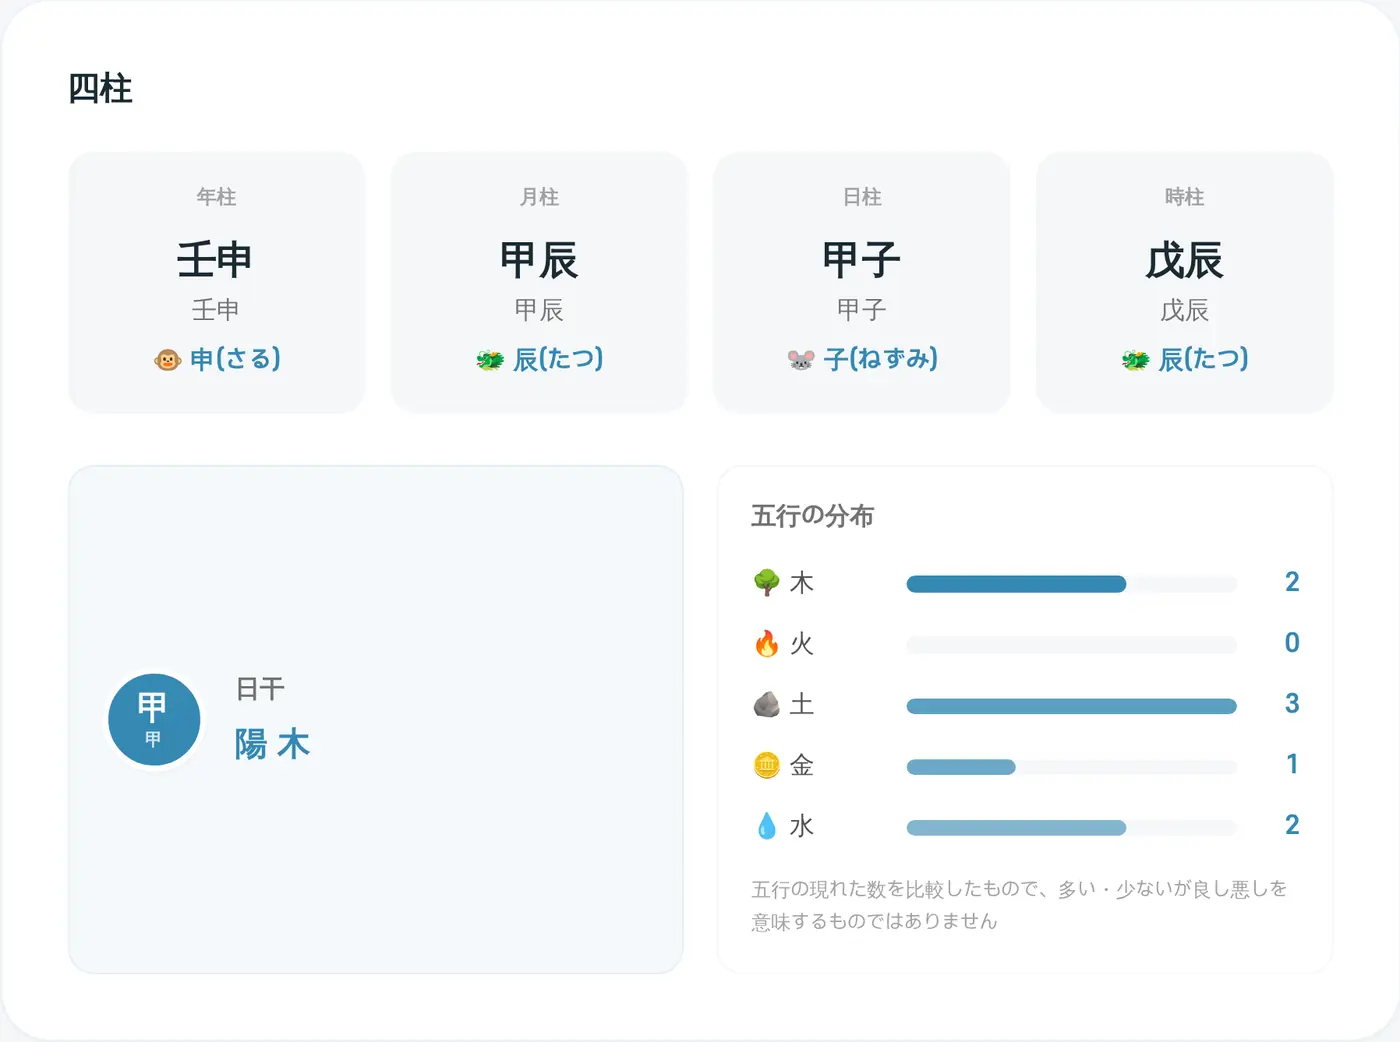Click the 木 progress bar
The image size is (1400, 1042).
(x=1071, y=584)
